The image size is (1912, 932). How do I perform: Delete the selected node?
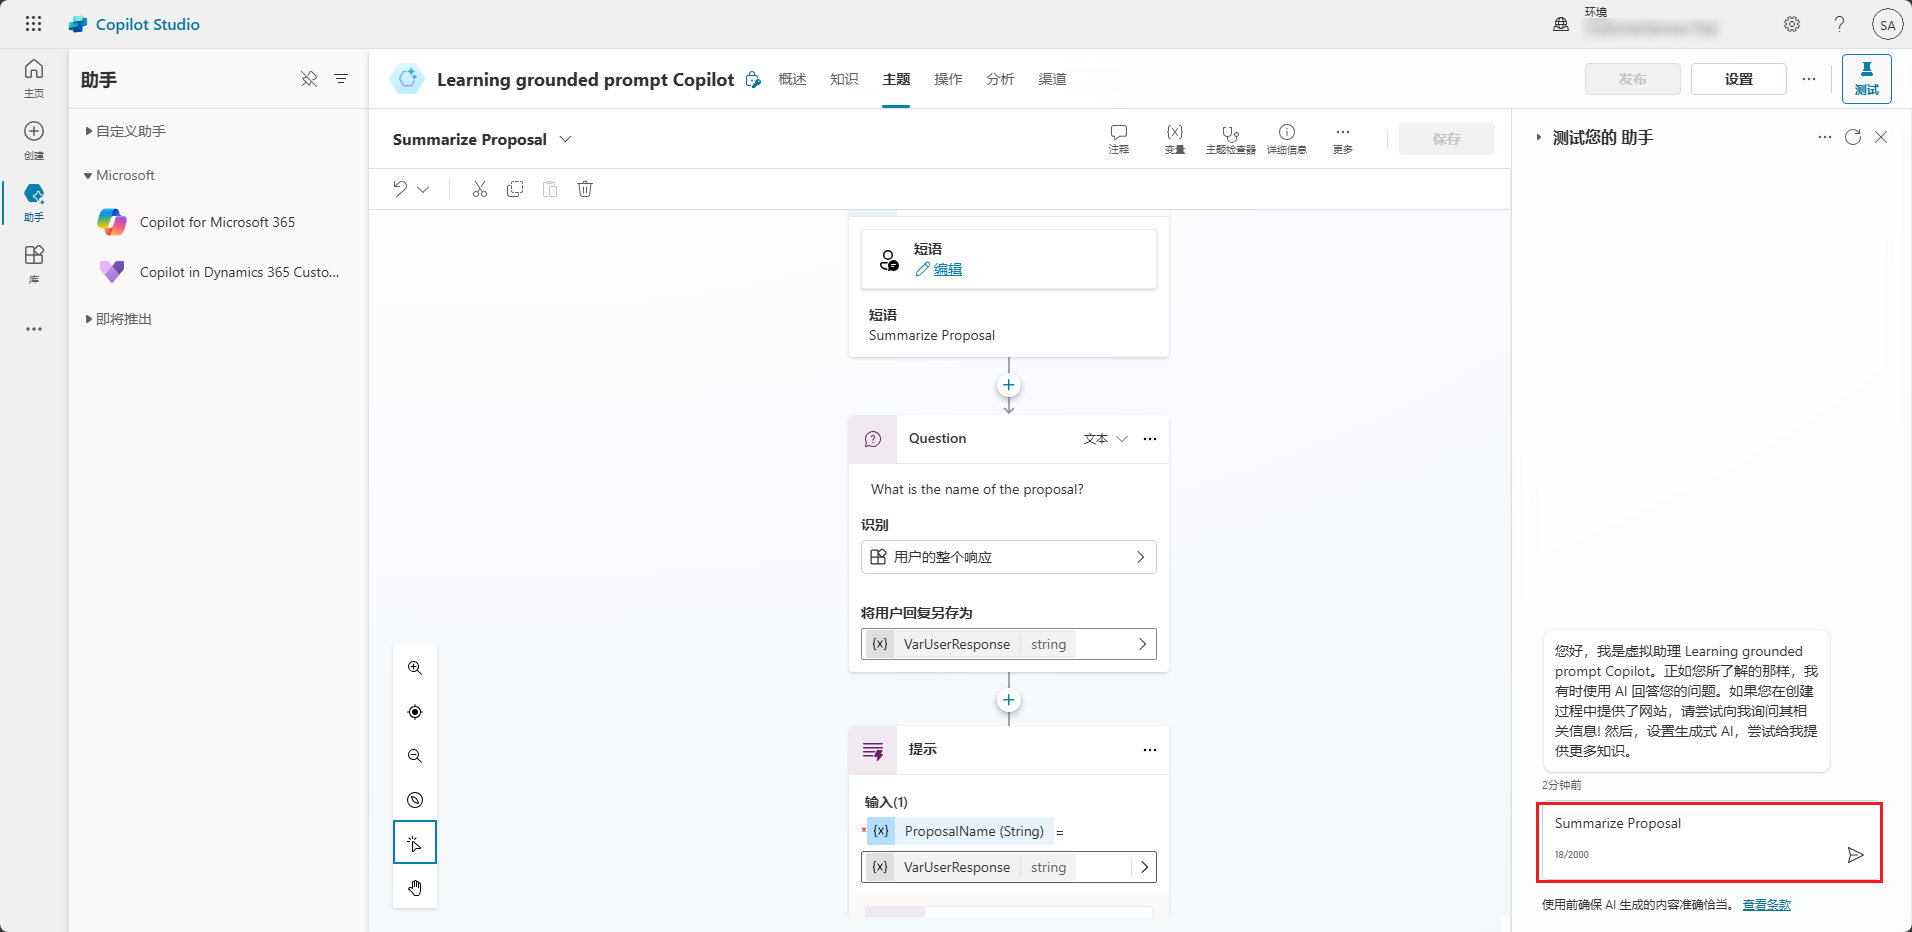click(585, 189)
